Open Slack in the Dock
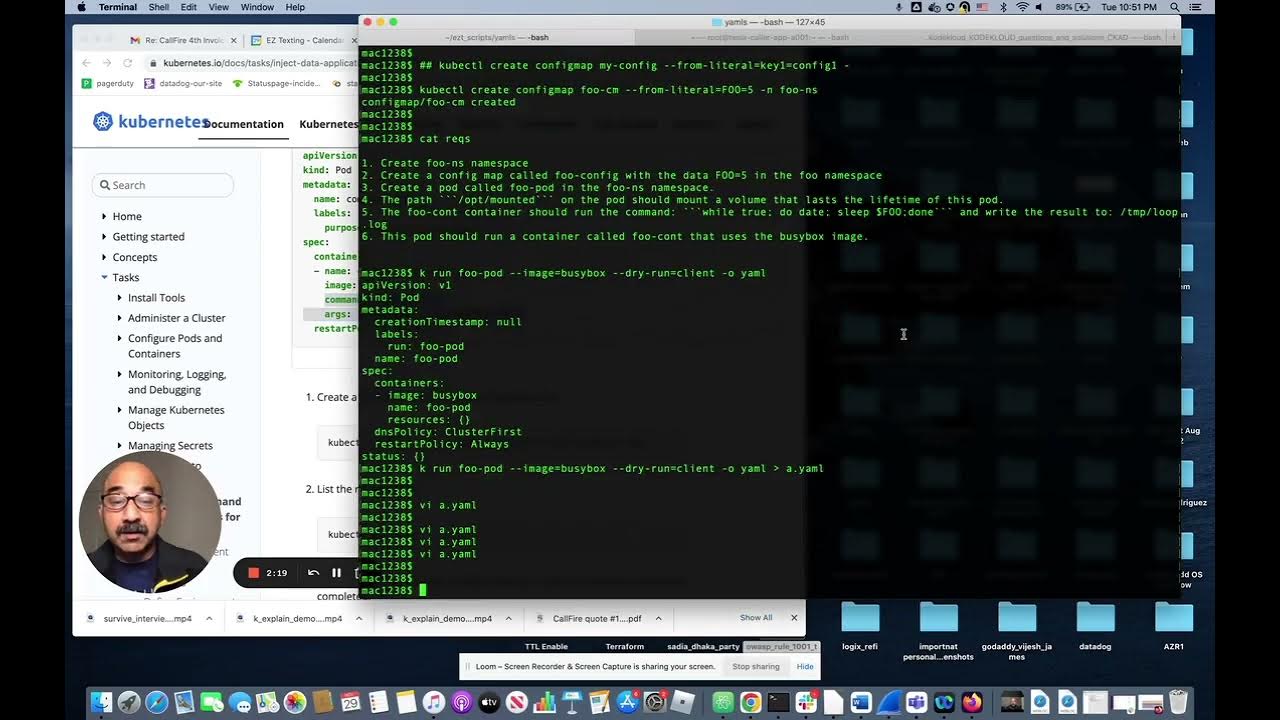This screenshot has width=1280, height=720. (806, 703)
